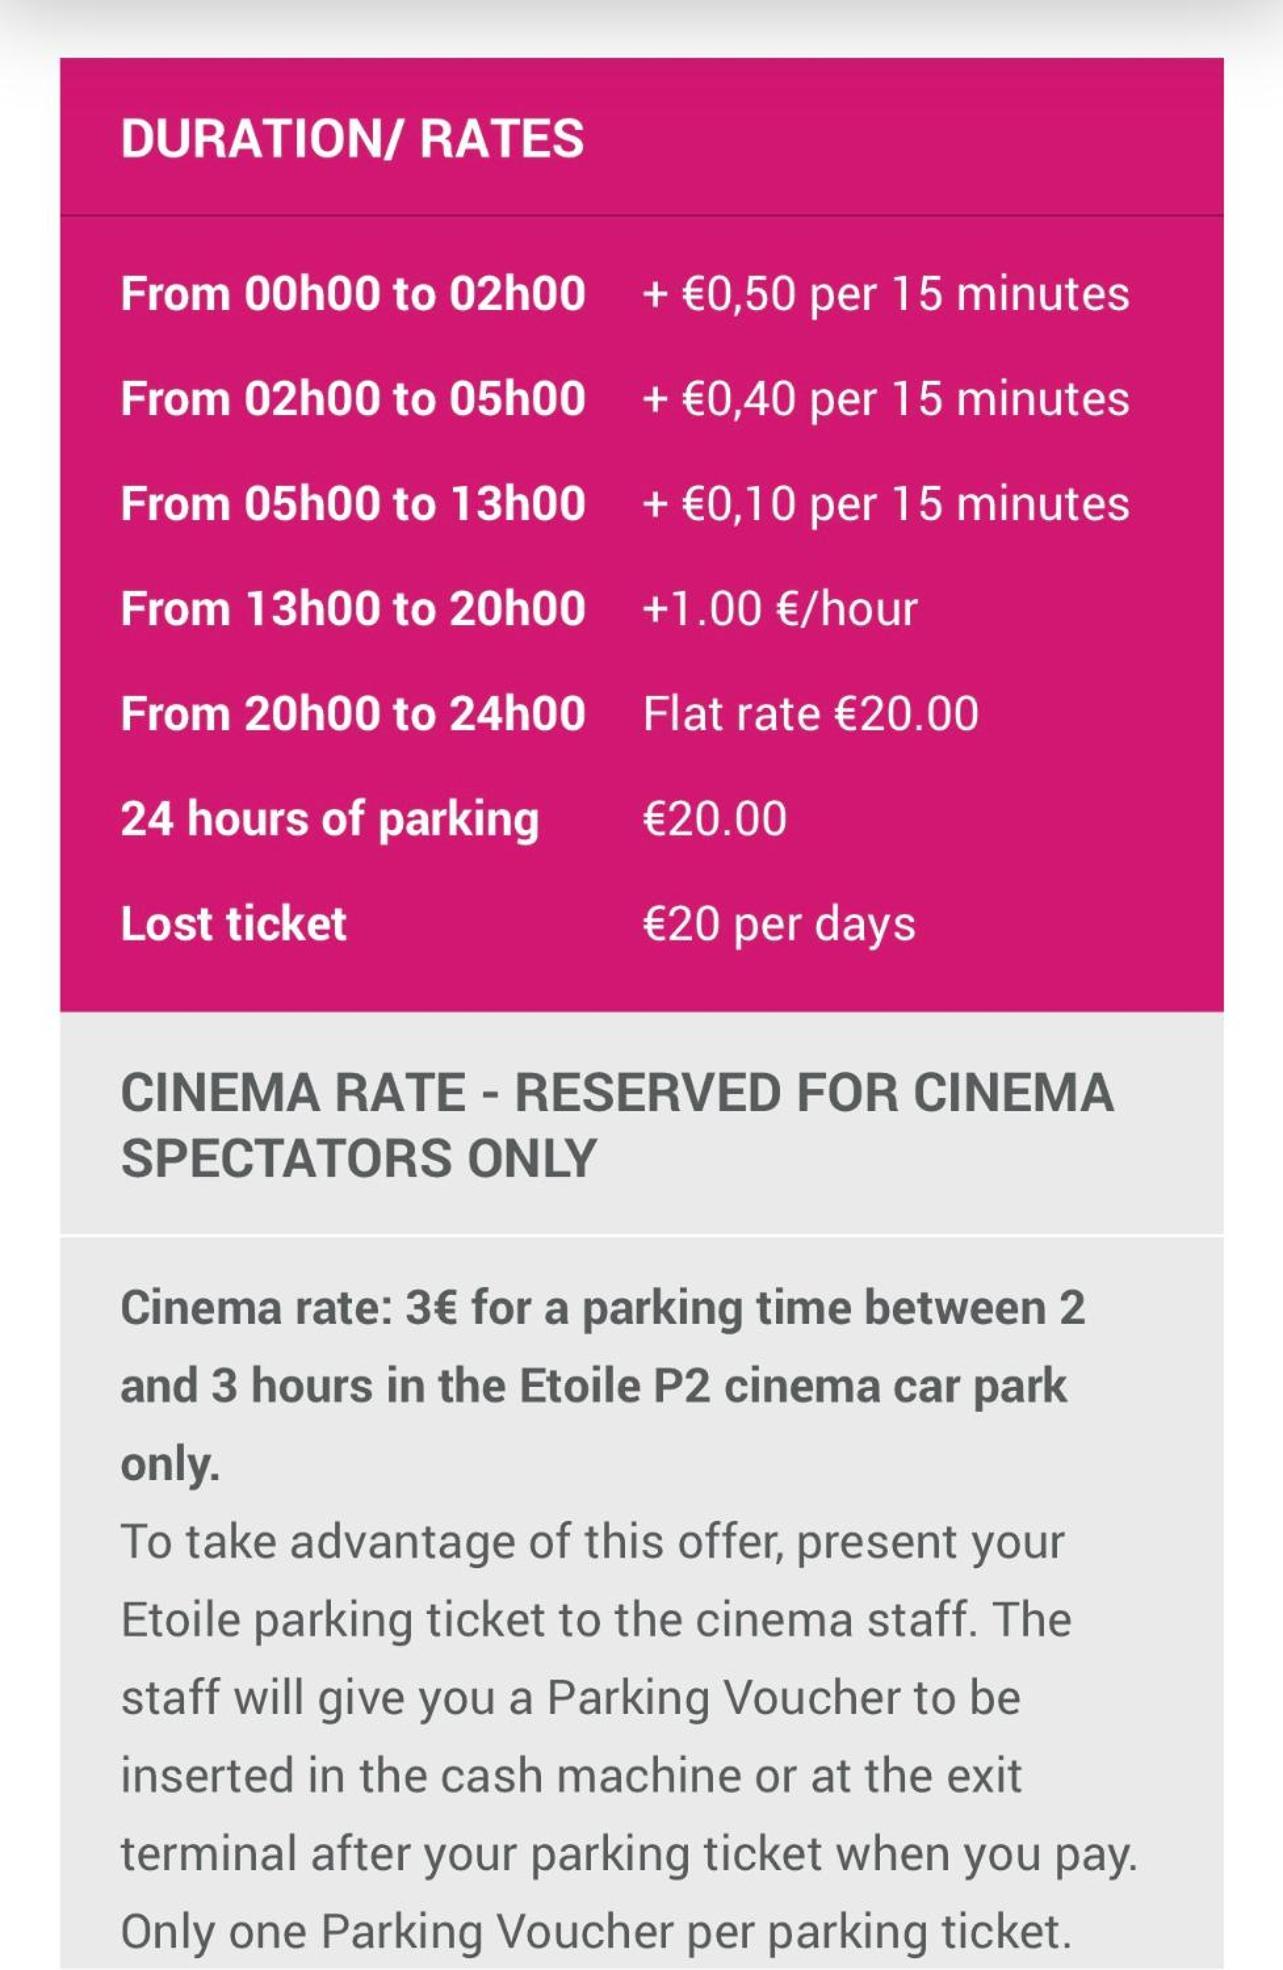Click the +1.00 €/hour rate
The image size is (1283, 1970).
pyautogui.click(x=780, y=609)
